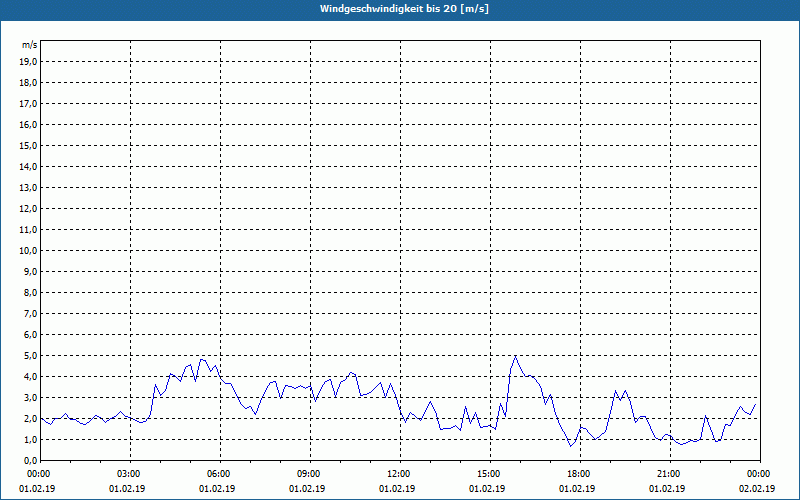Click the "03:00" time label
Viewport: 800px width, 500px height.
click(131, 474)
